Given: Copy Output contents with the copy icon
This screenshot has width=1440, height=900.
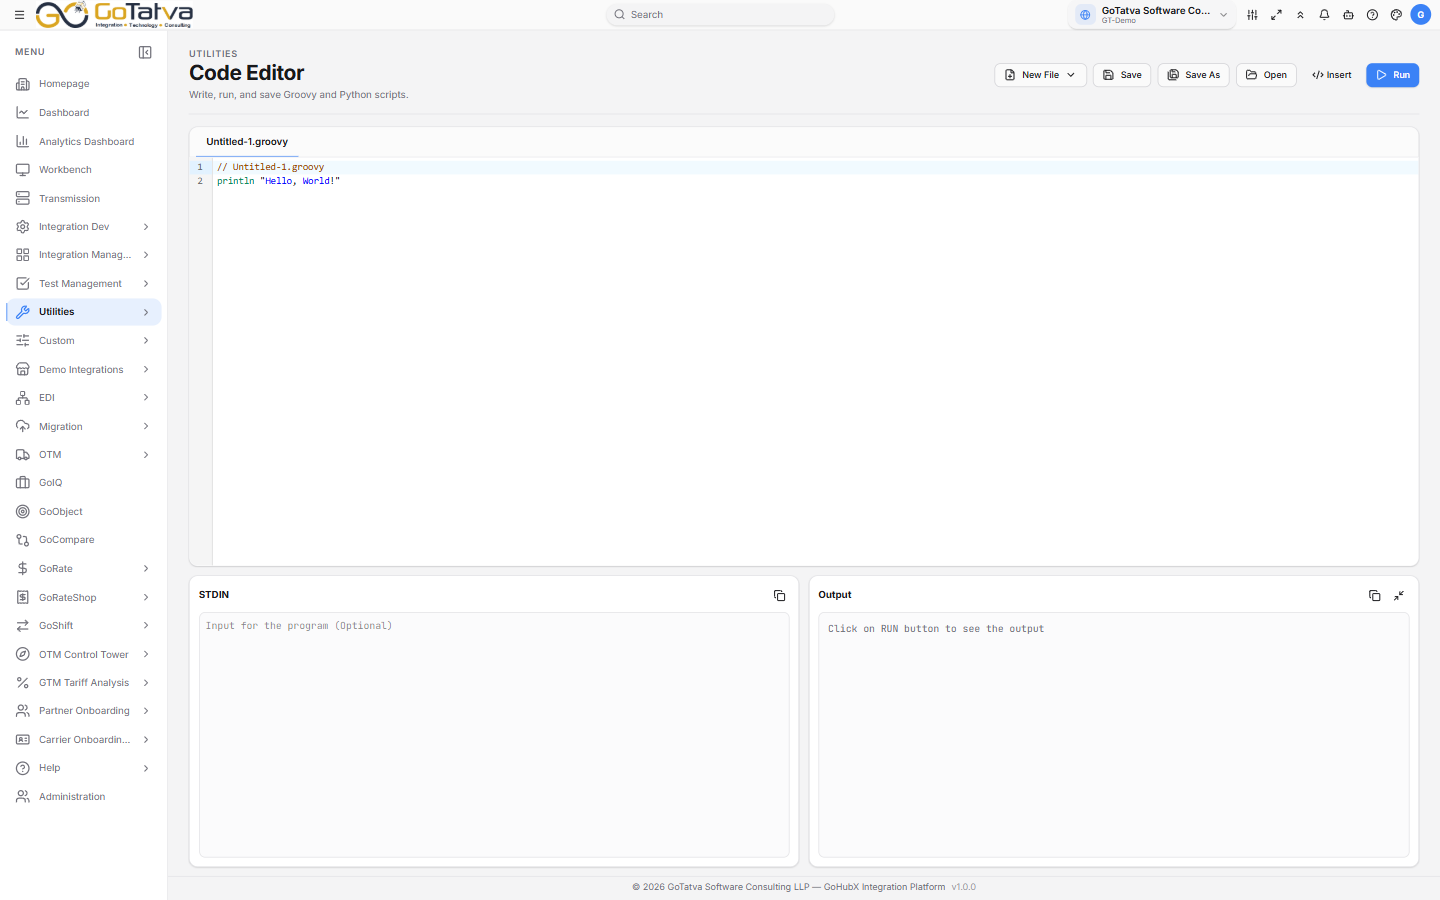Looking at the screenshot, I should point(1374,596).
